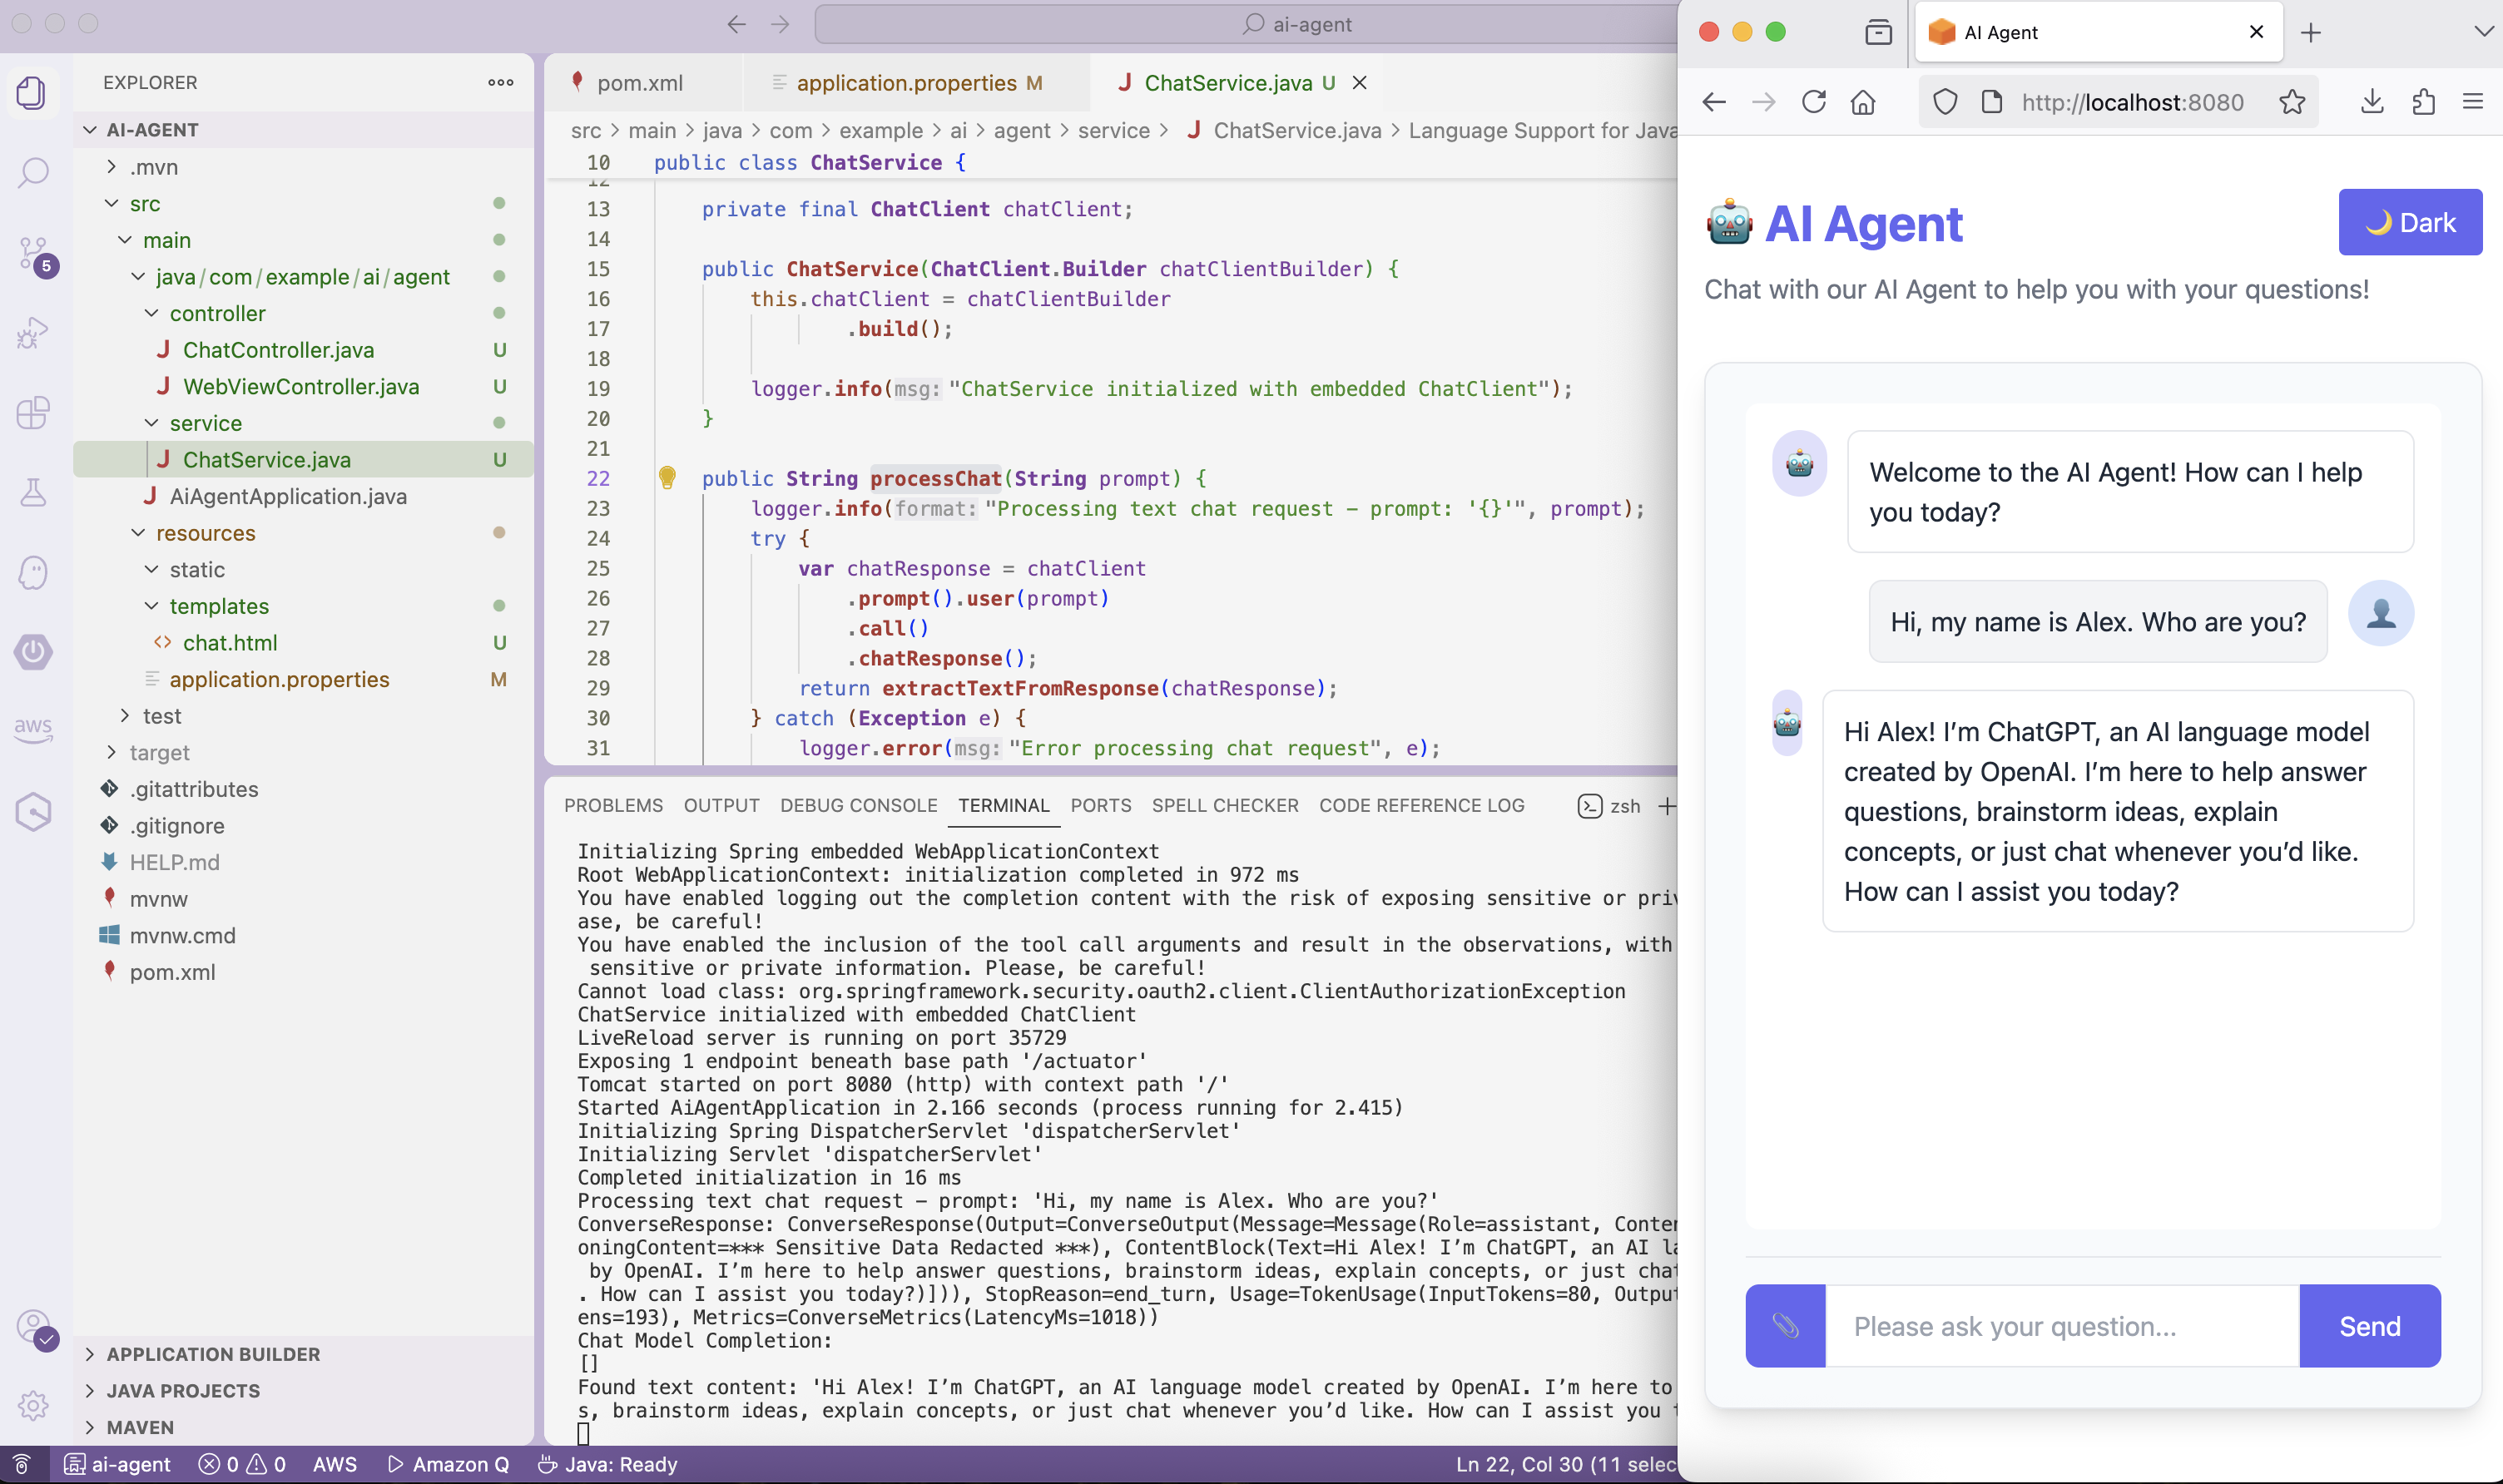Focus the 'Please ask your question' input
The width and height of the screenshot is (2503, 1484).
coord(2061,1326)
